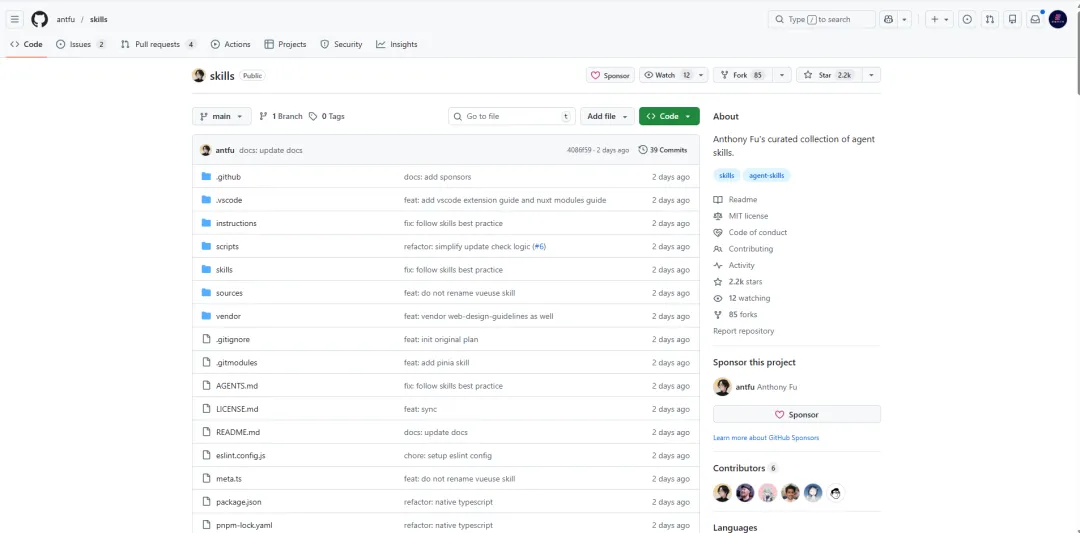Click the repository owner avatar beside skills title
The image size is (1080, 533).
(x=198, y=76)
